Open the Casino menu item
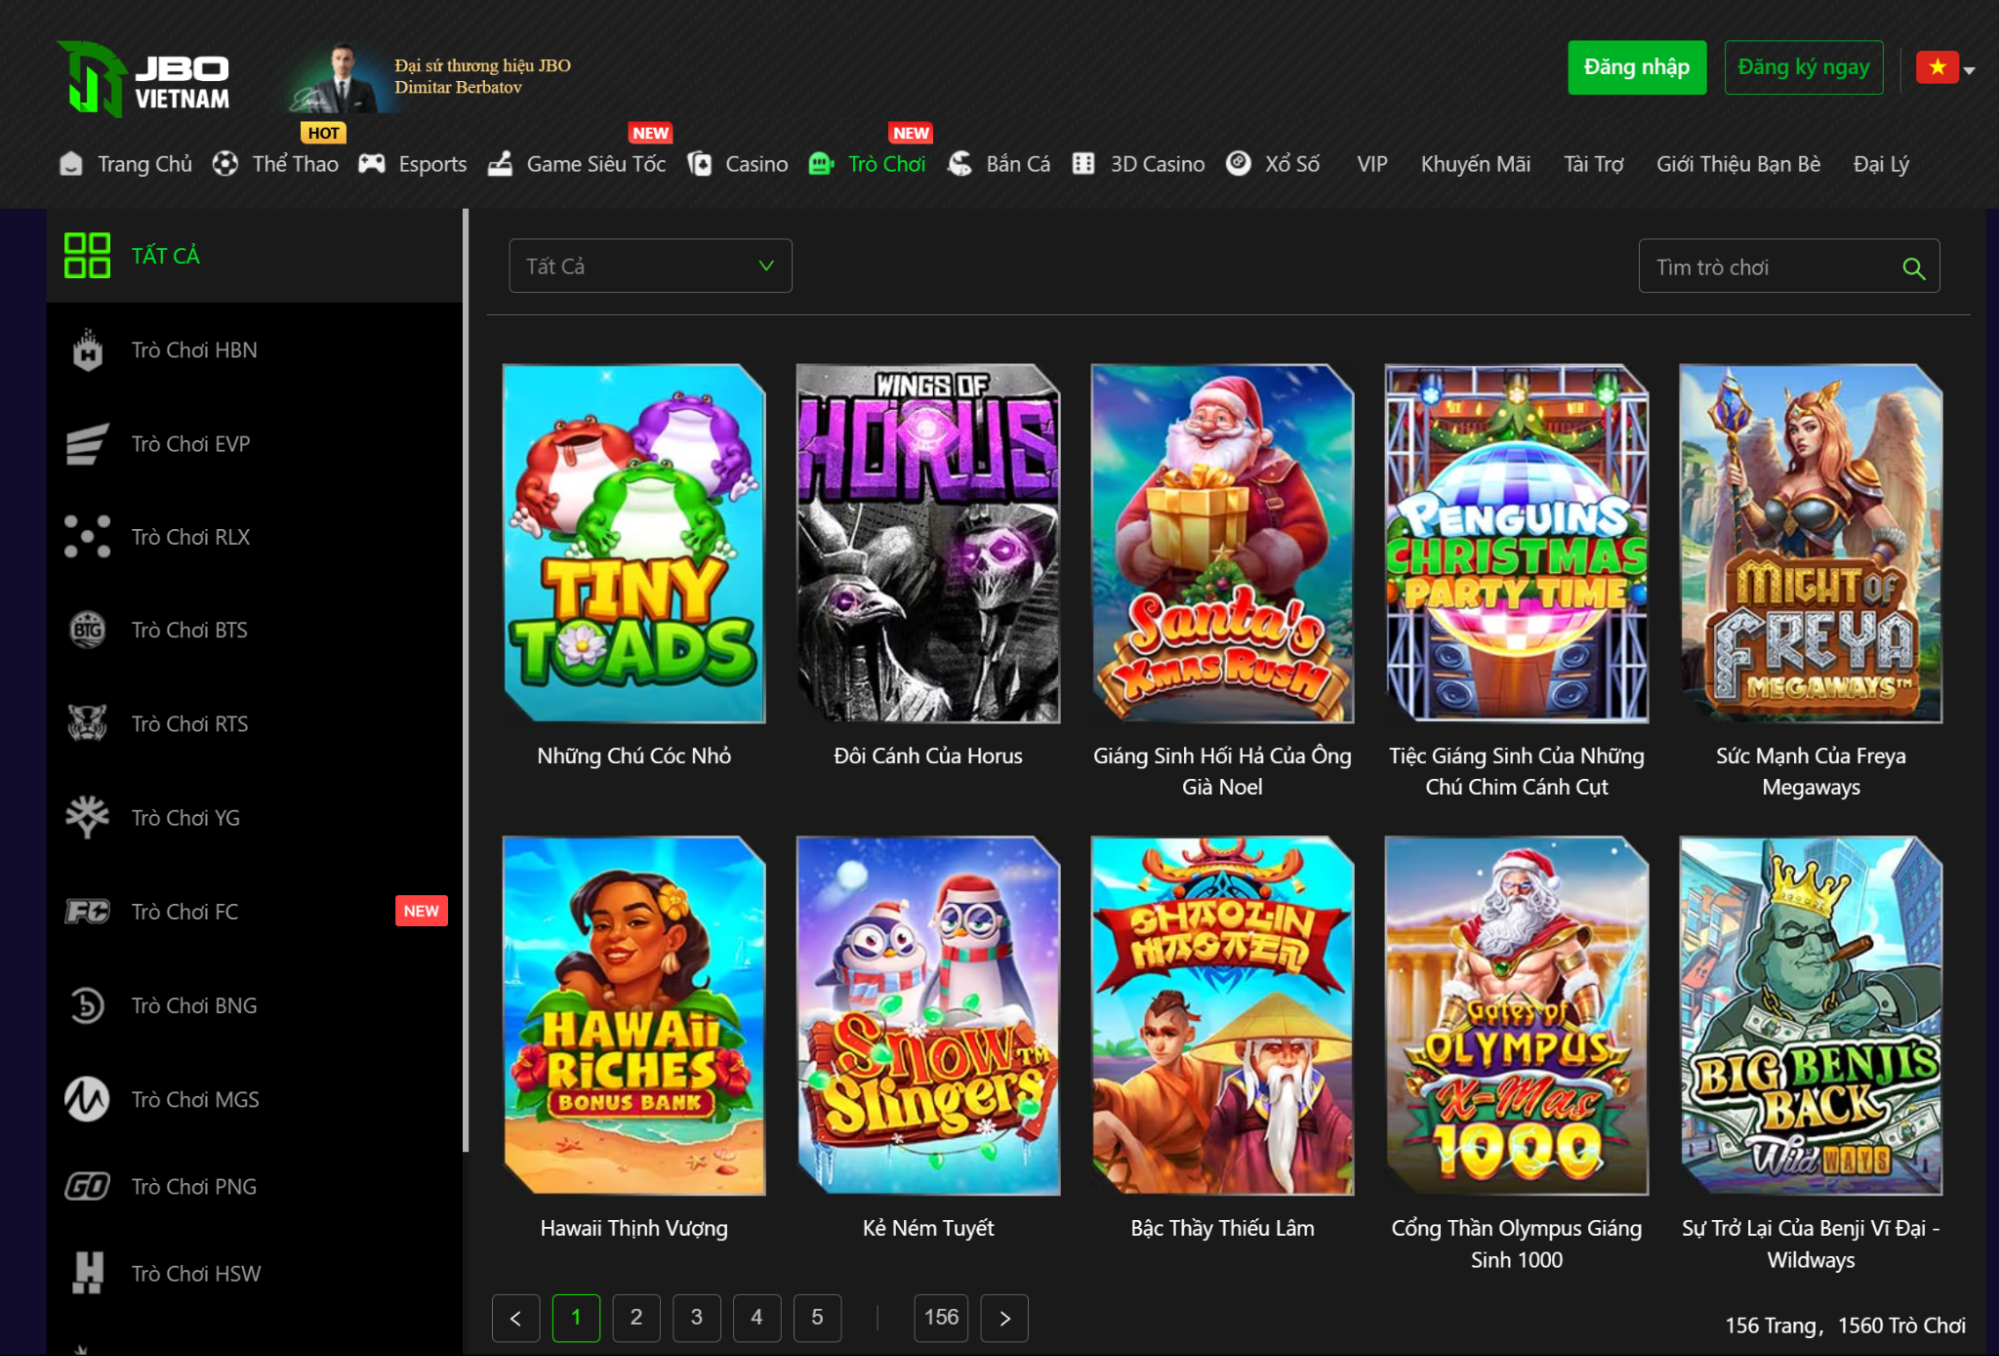Image resolution: width=1999 pixels, height=1356 pixels. 756,164
